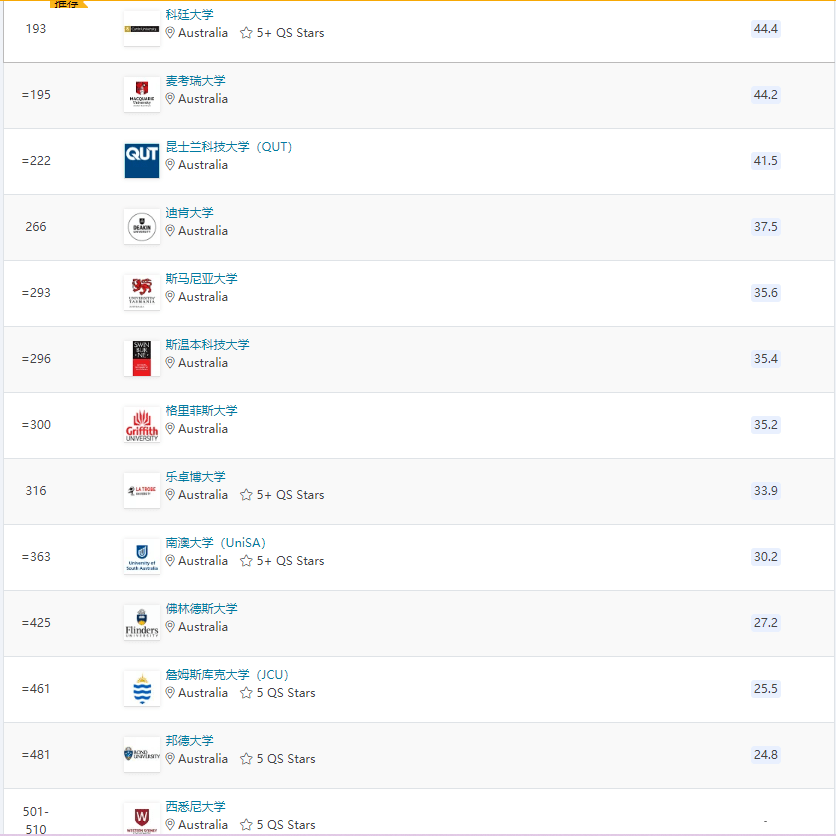The width and height of the screenshot is (836, 836).
Task: Click the 35.6 score for 斯马尼亚大学
Action: (x=766, y=293)
